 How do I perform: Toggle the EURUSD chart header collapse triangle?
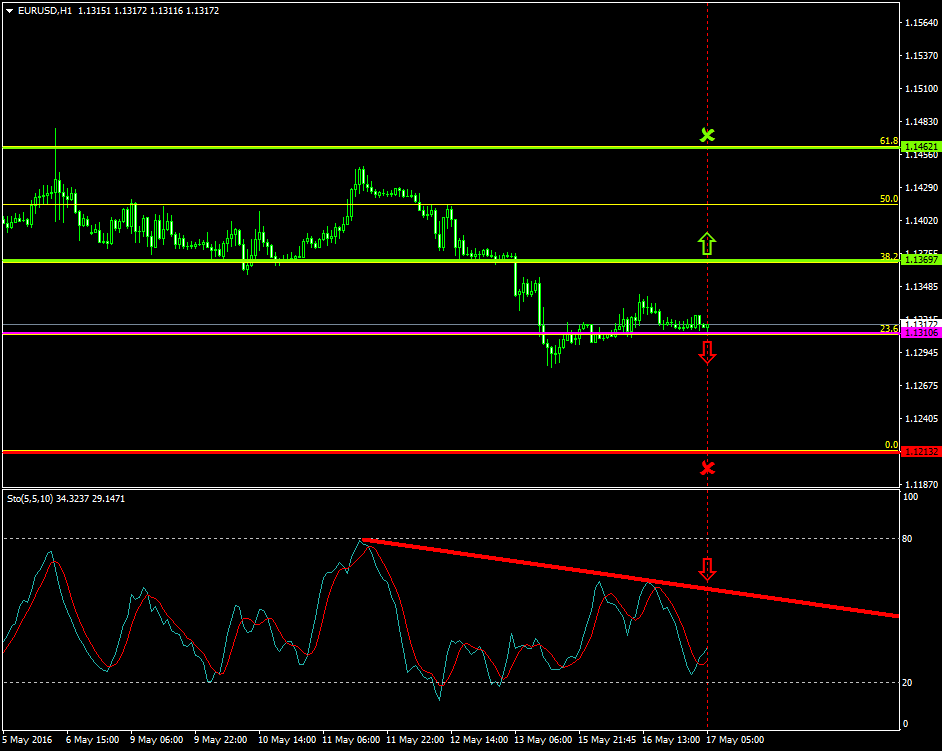(x=10, y=9)
